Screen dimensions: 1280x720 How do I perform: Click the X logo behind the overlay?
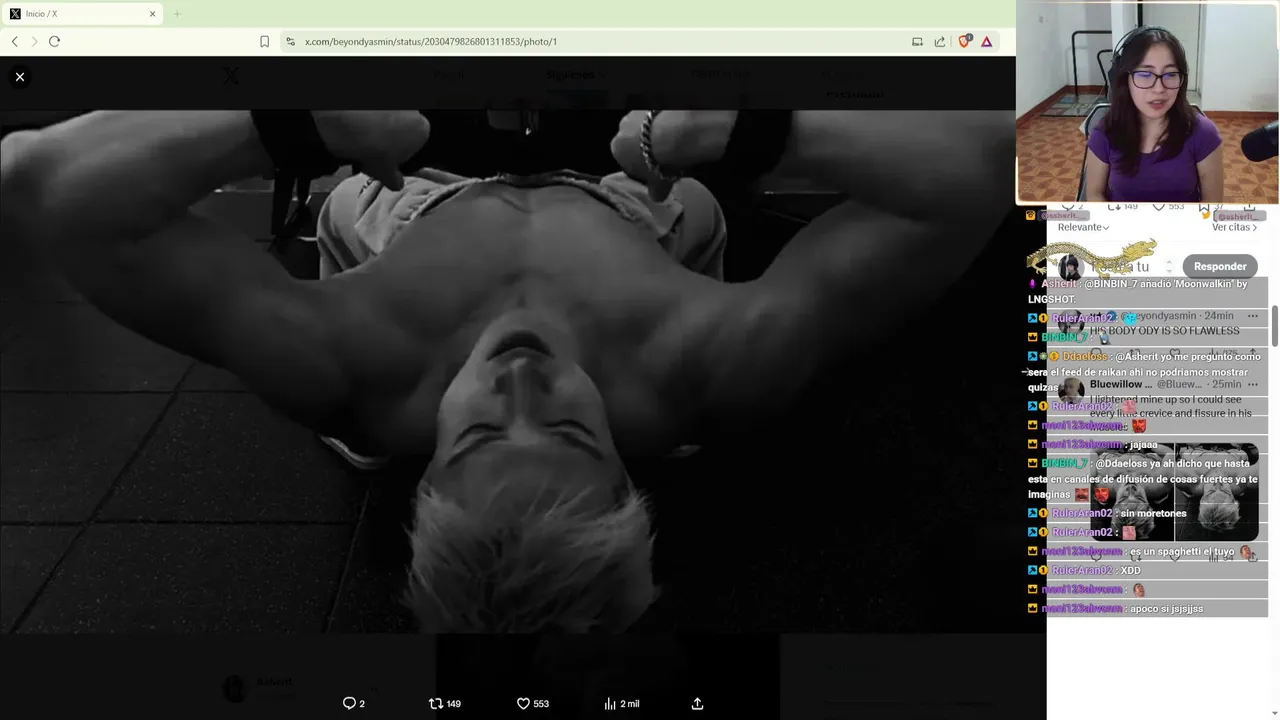click(x=231, y=75)
